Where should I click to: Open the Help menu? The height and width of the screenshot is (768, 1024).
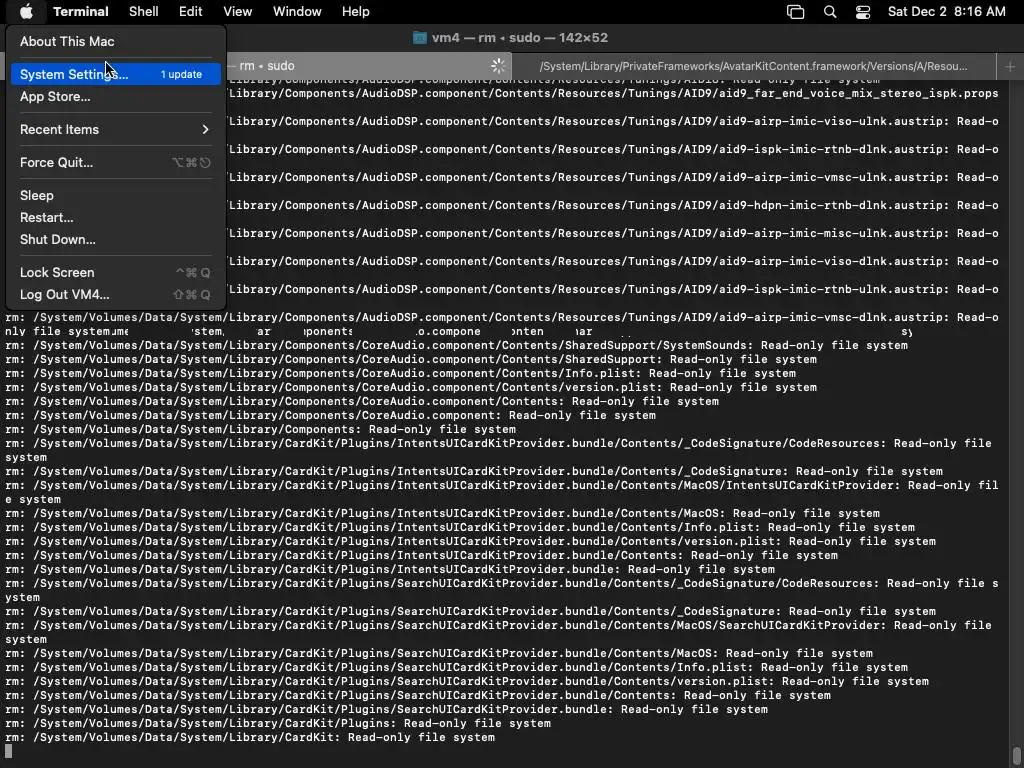355,11
